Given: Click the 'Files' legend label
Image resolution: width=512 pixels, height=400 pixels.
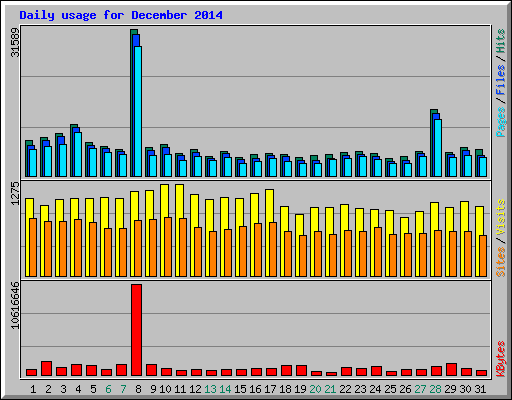Looking at the screenshot, I should click(x=500, y=80).
